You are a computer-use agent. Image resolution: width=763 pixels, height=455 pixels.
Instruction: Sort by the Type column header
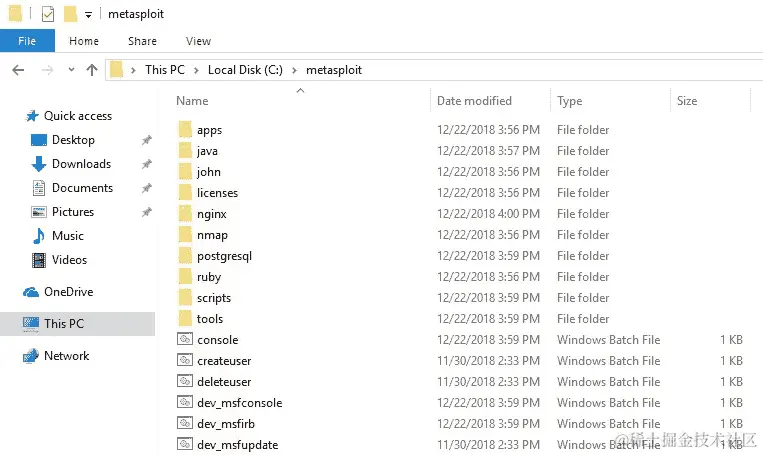click(569, 101)
